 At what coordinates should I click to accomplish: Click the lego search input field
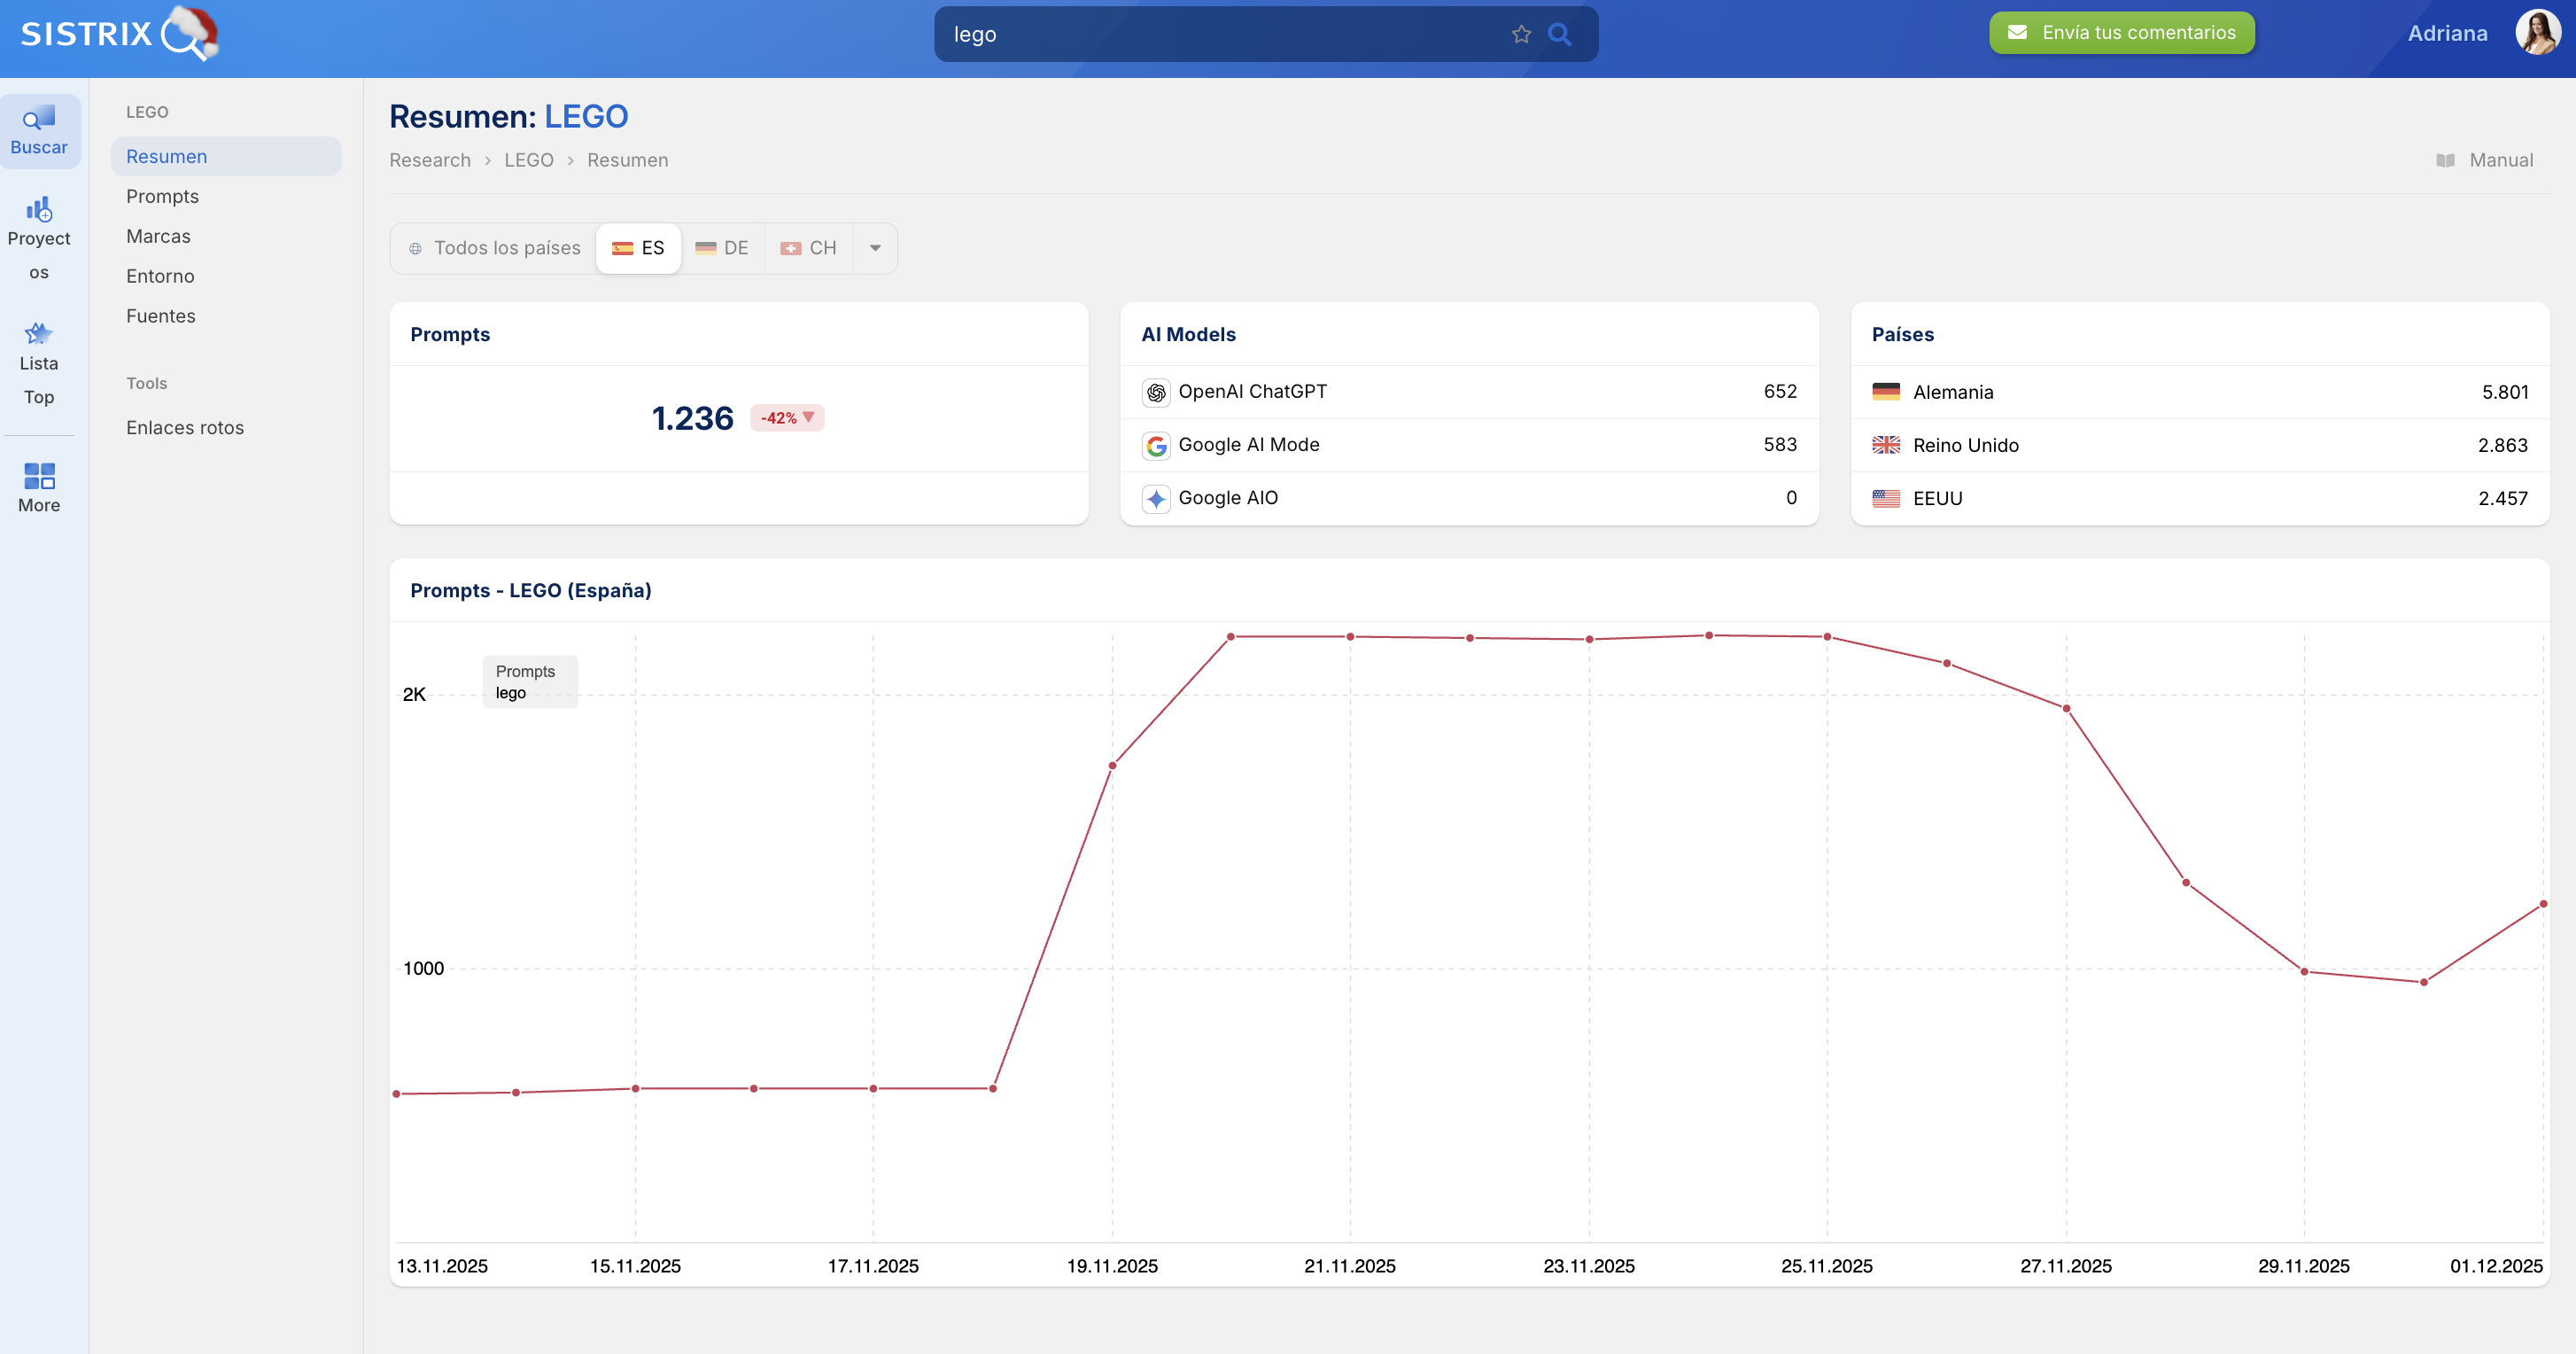pyautogui.click(x=1220, y=34)
